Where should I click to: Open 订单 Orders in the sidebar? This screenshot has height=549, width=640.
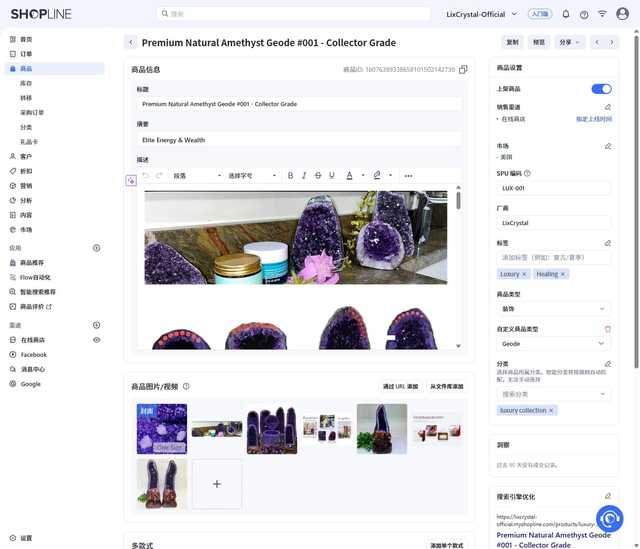coord(26,54)
